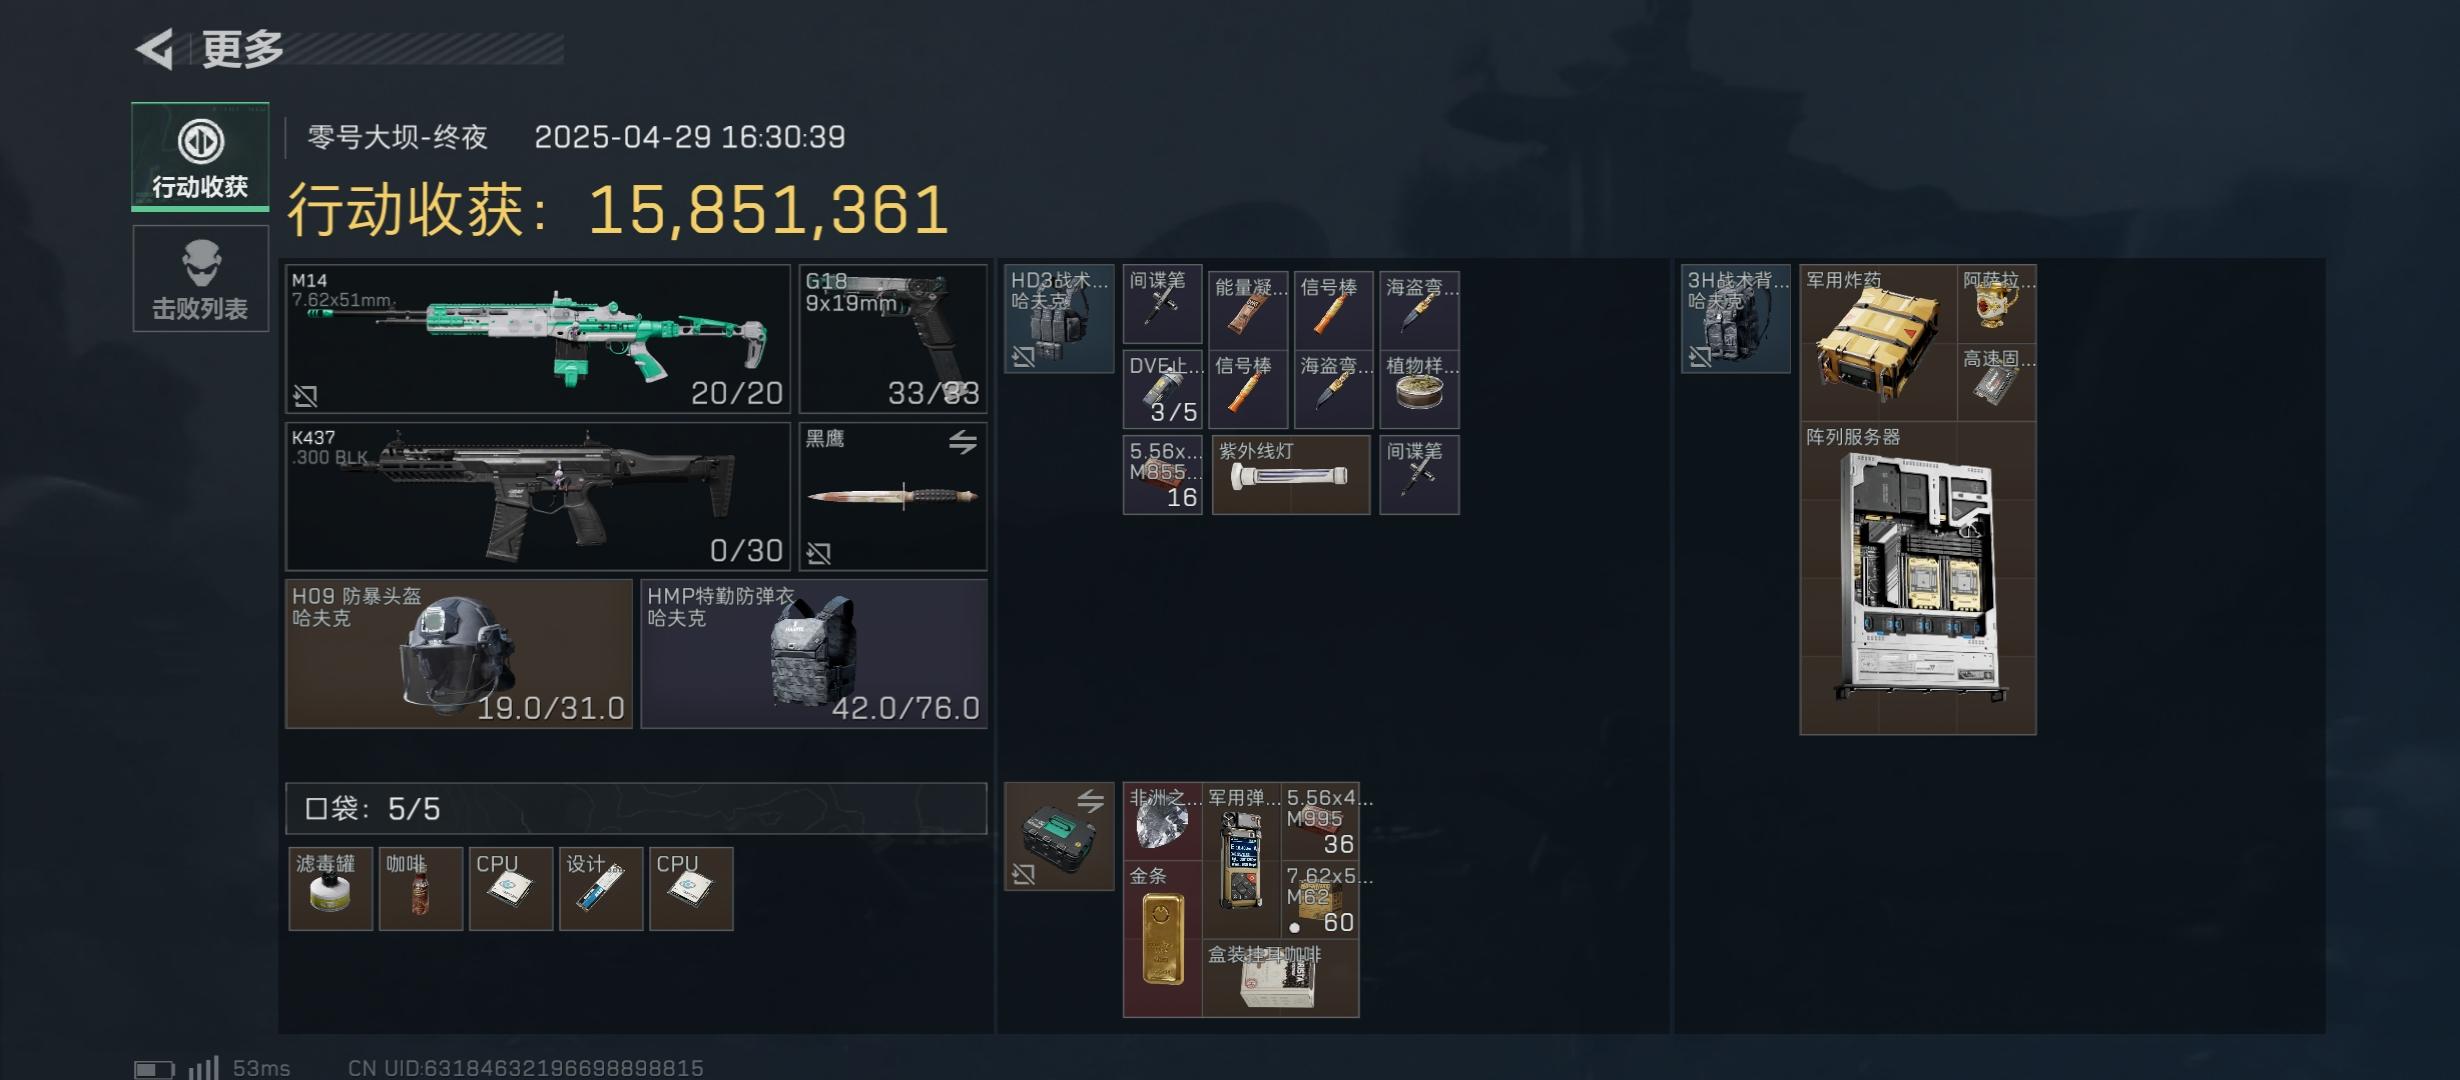
Task: Click the G18 pistol slot
Action: click(x=893, y=339)
